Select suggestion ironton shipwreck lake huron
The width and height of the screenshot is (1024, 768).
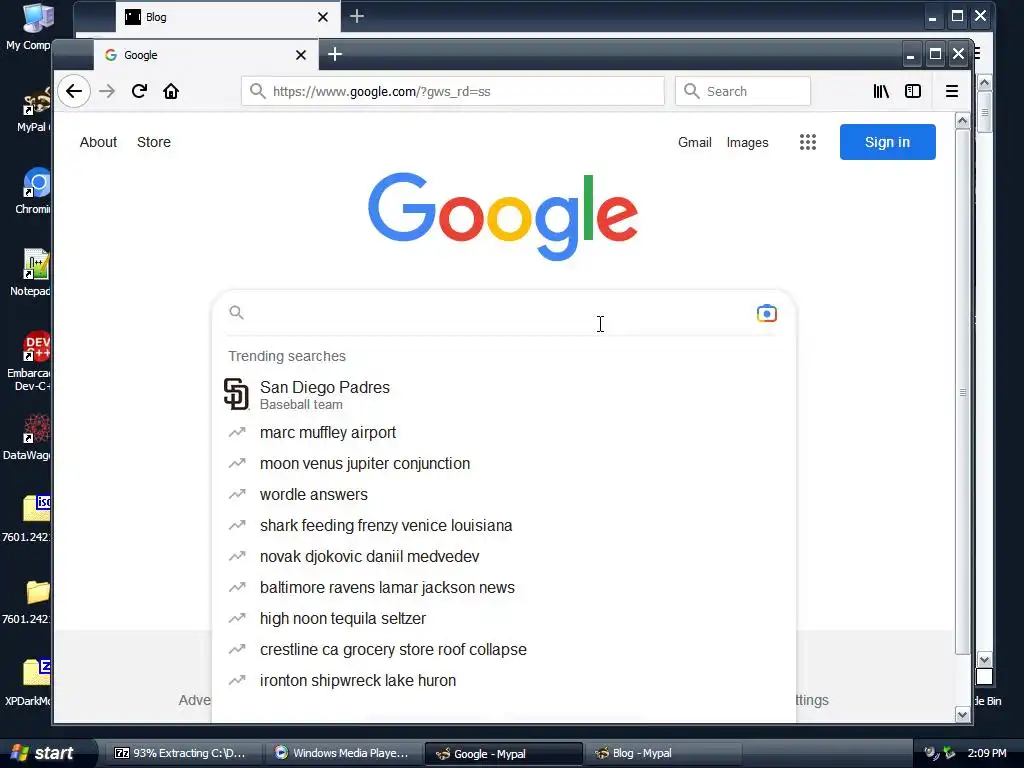click(x=502, y=680)
